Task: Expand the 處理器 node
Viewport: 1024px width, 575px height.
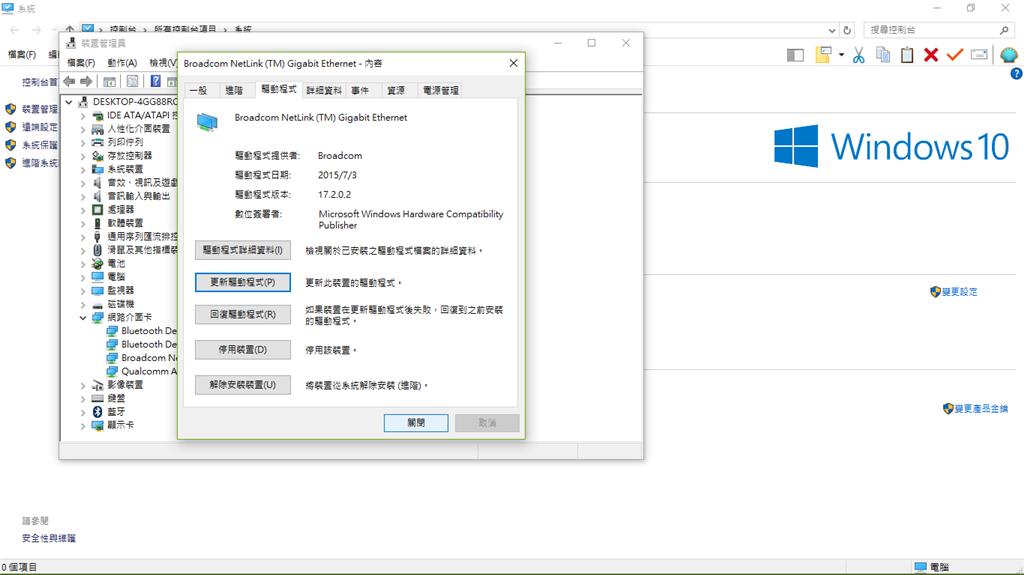Action: point(83,210)
